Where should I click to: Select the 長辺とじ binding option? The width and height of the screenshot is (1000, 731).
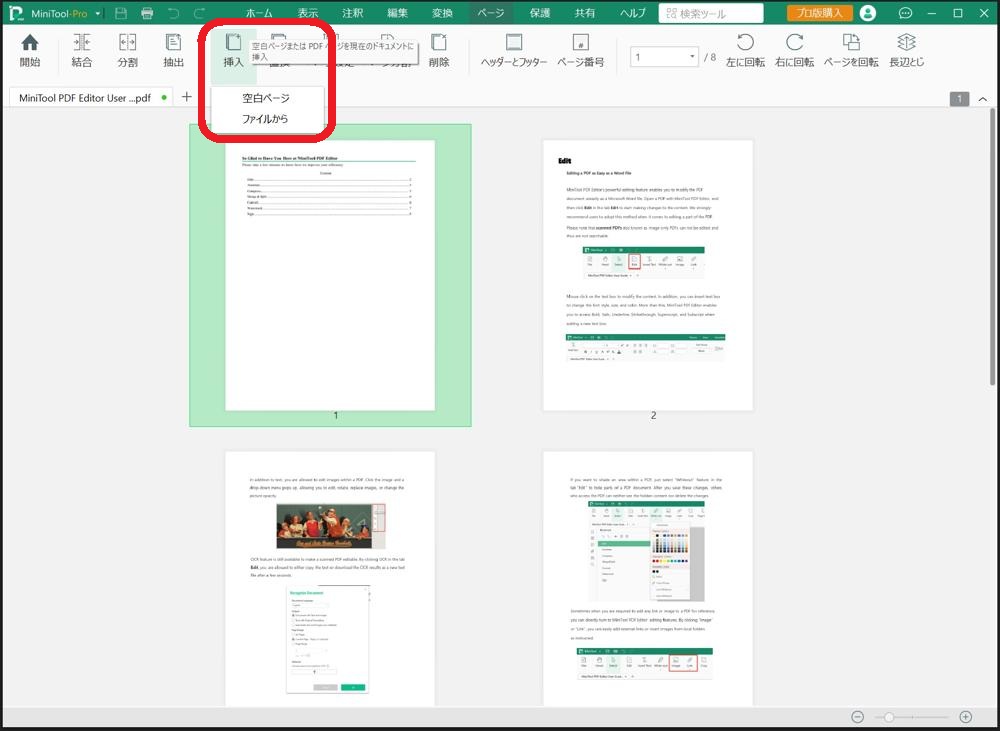(906, 50)
